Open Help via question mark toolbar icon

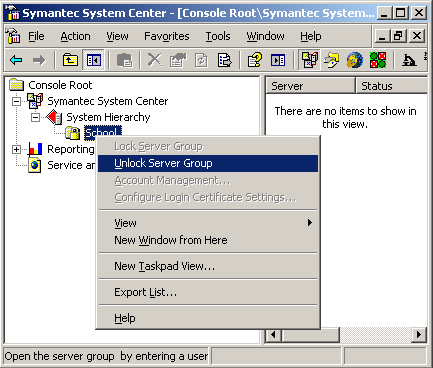255,60
